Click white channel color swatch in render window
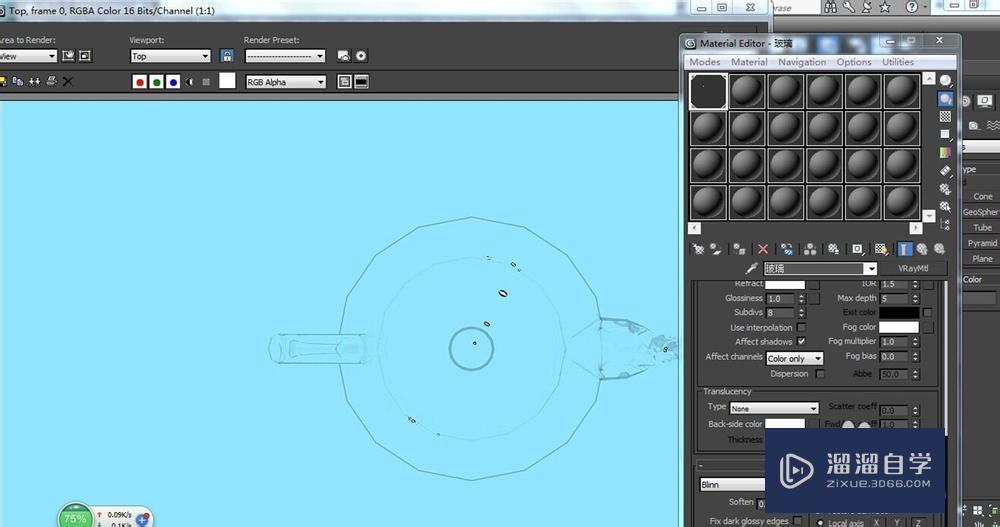 227,81
